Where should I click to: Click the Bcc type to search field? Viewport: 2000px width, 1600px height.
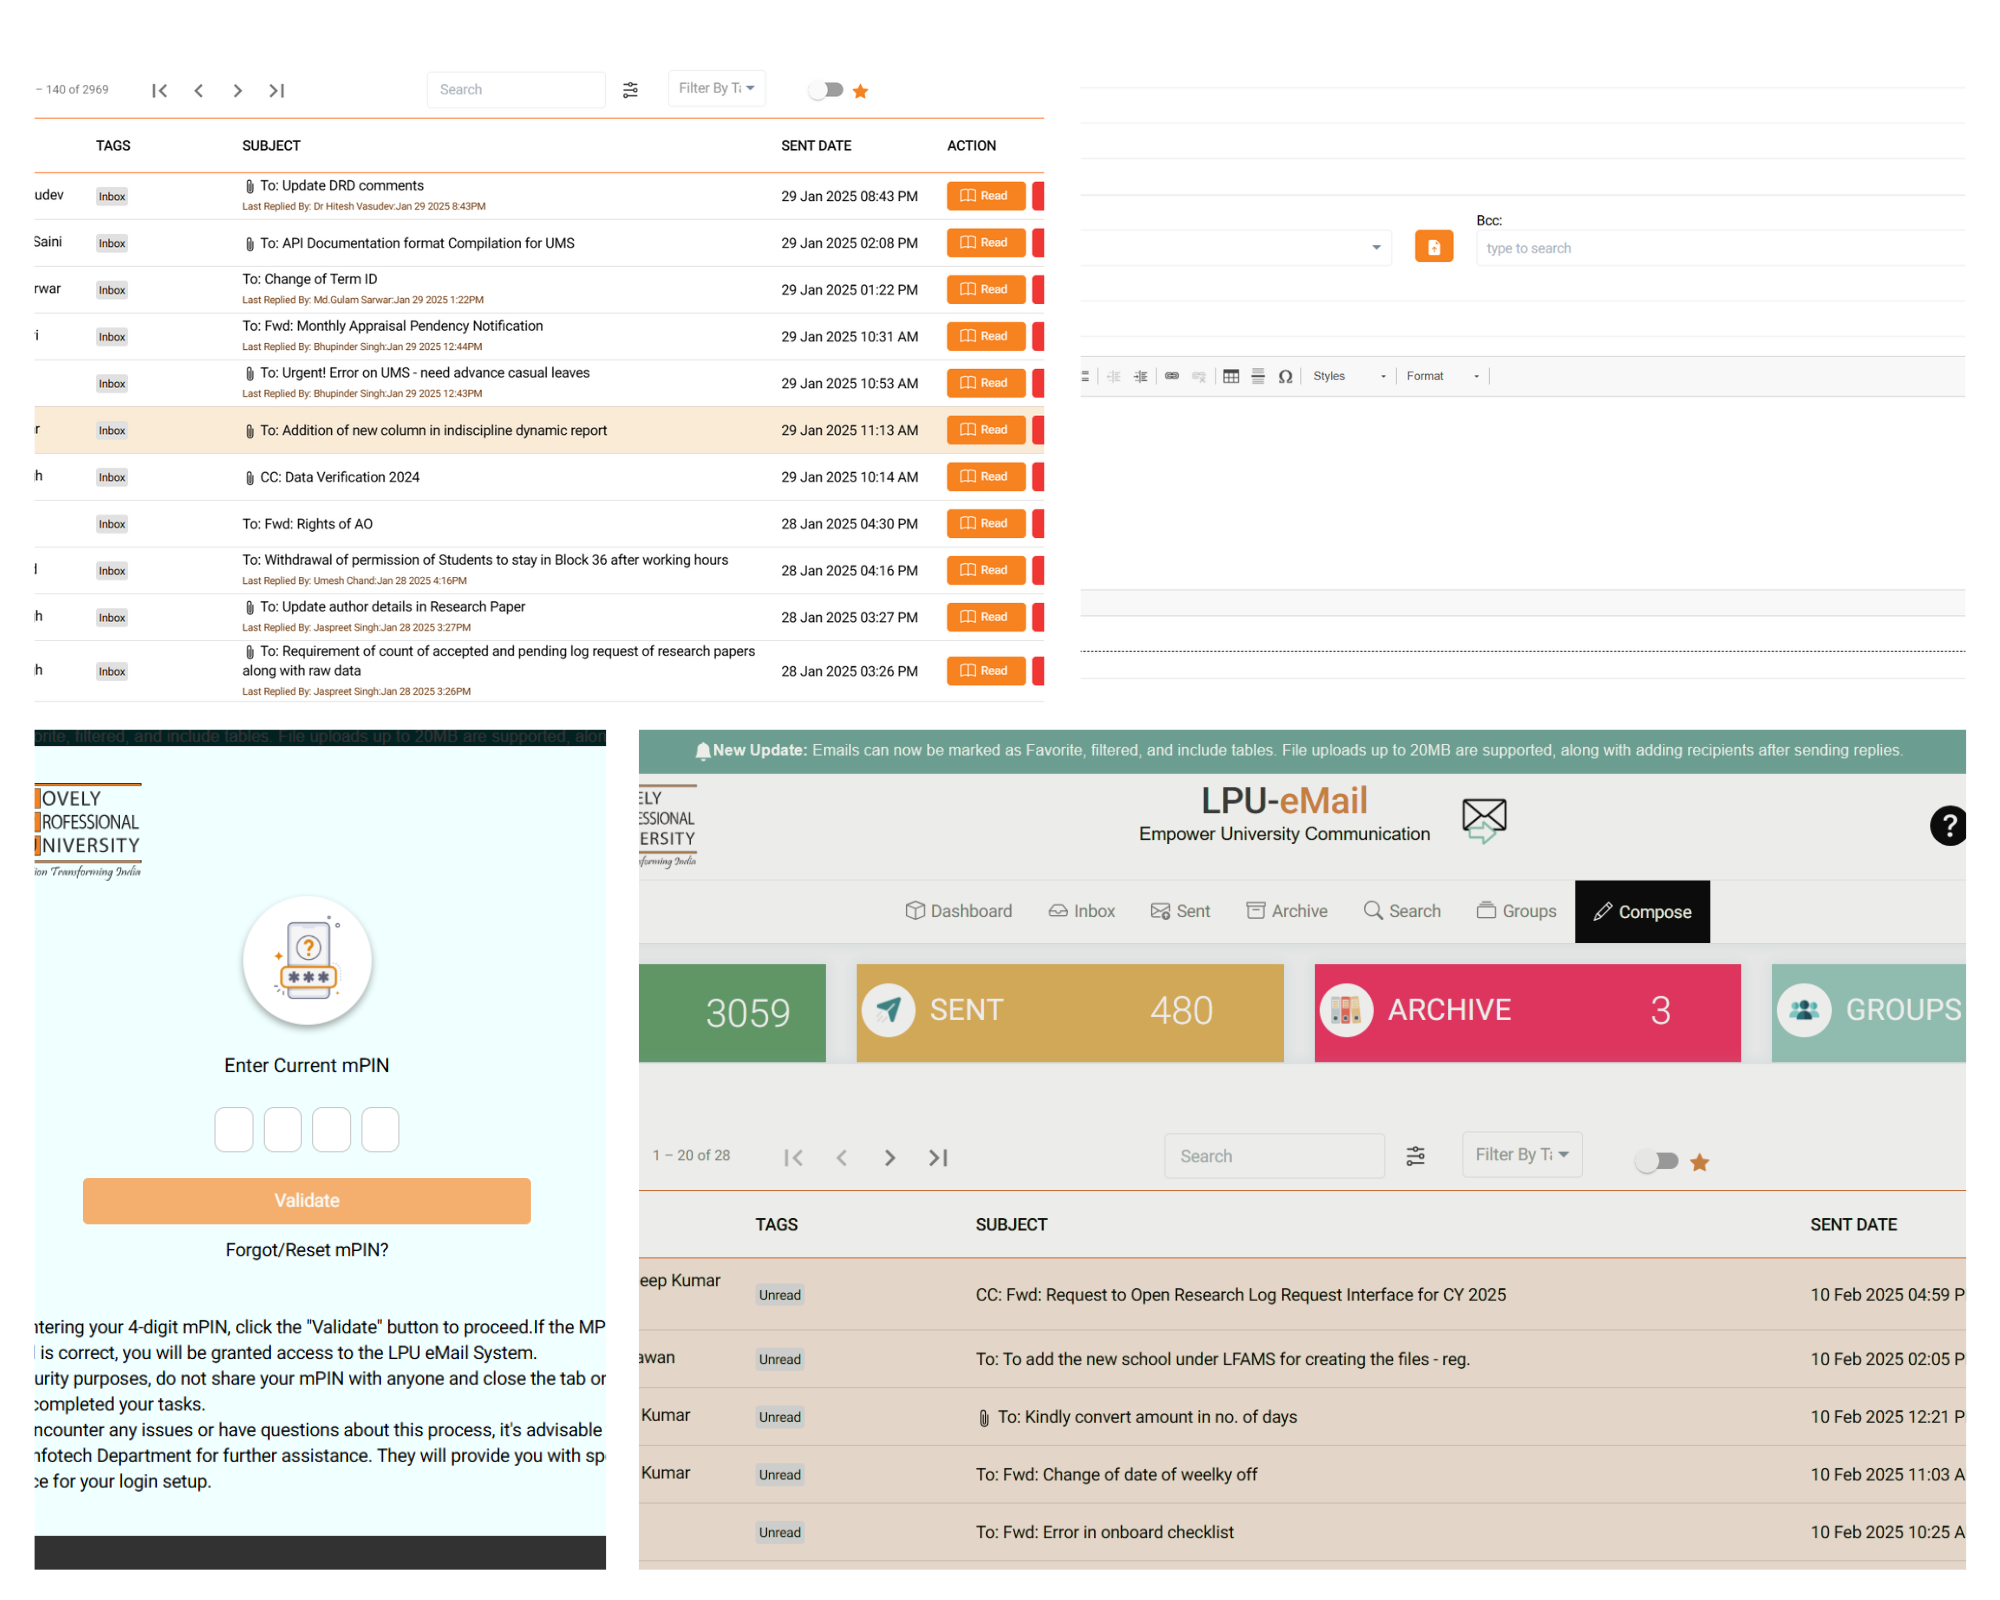pyautogui.click(x=1720, y=248)
